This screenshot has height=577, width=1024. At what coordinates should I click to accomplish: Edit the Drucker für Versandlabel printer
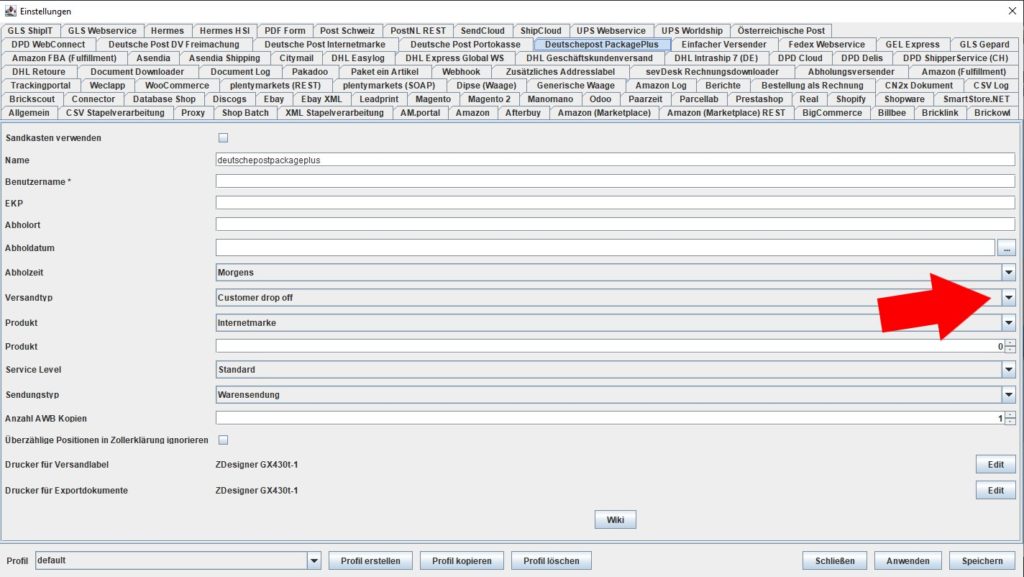point(995,465)
